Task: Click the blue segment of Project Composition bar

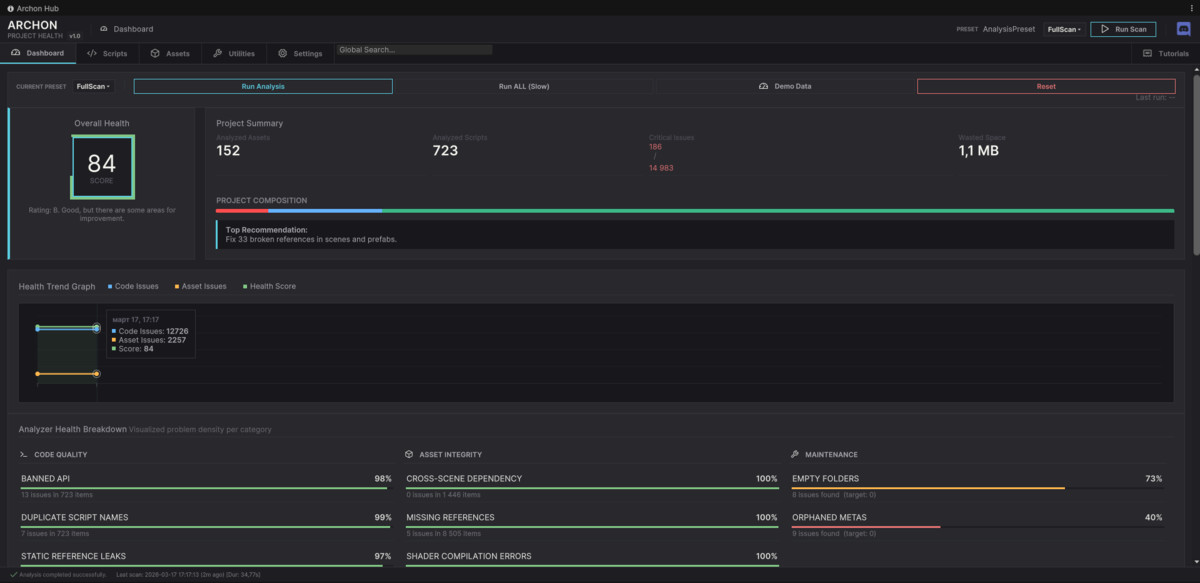Action: tap(325, 211)
